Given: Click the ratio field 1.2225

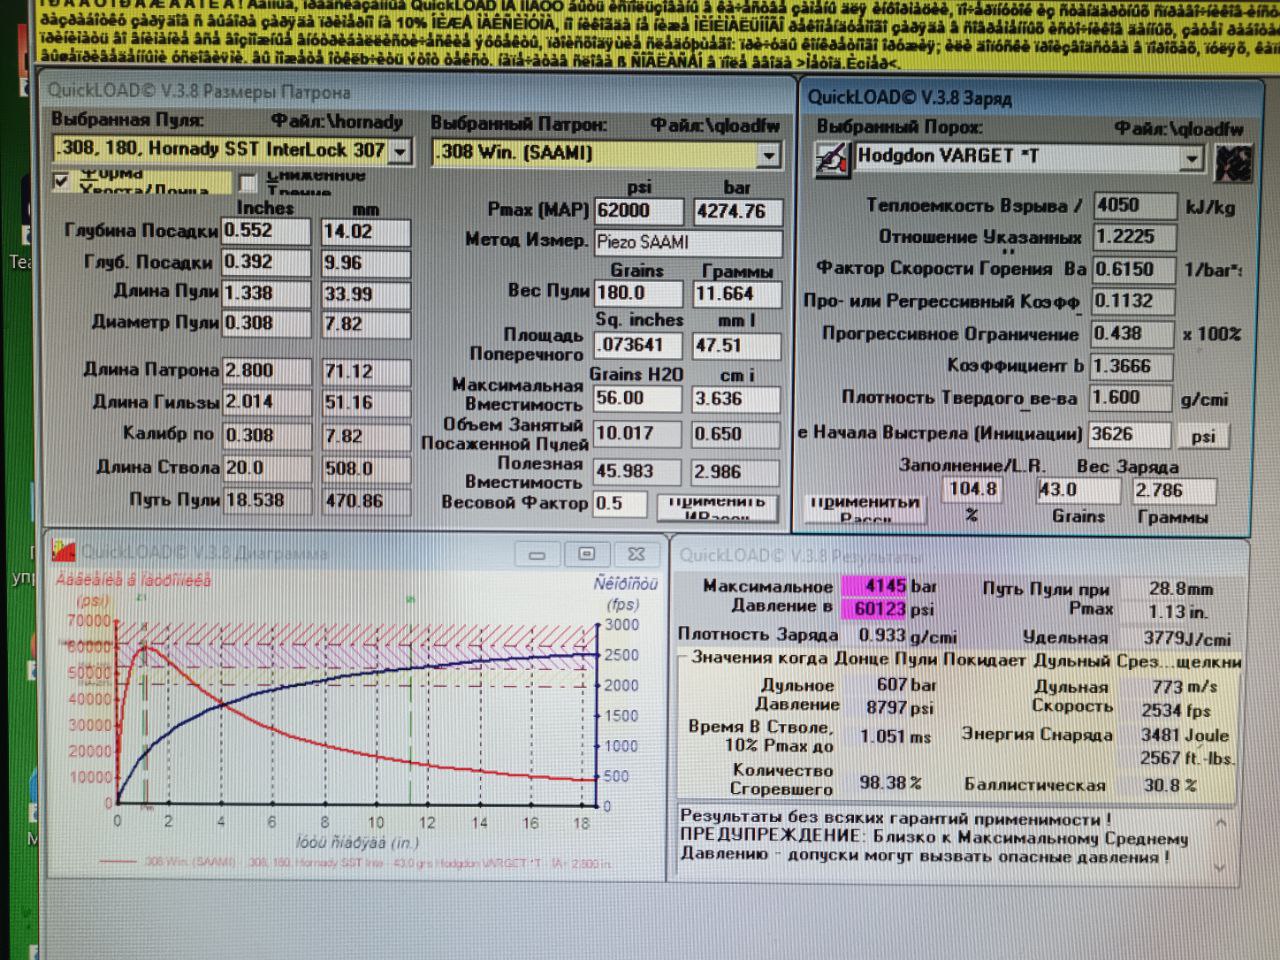Looking at the screenshot, I should [x=1134, y=238].
